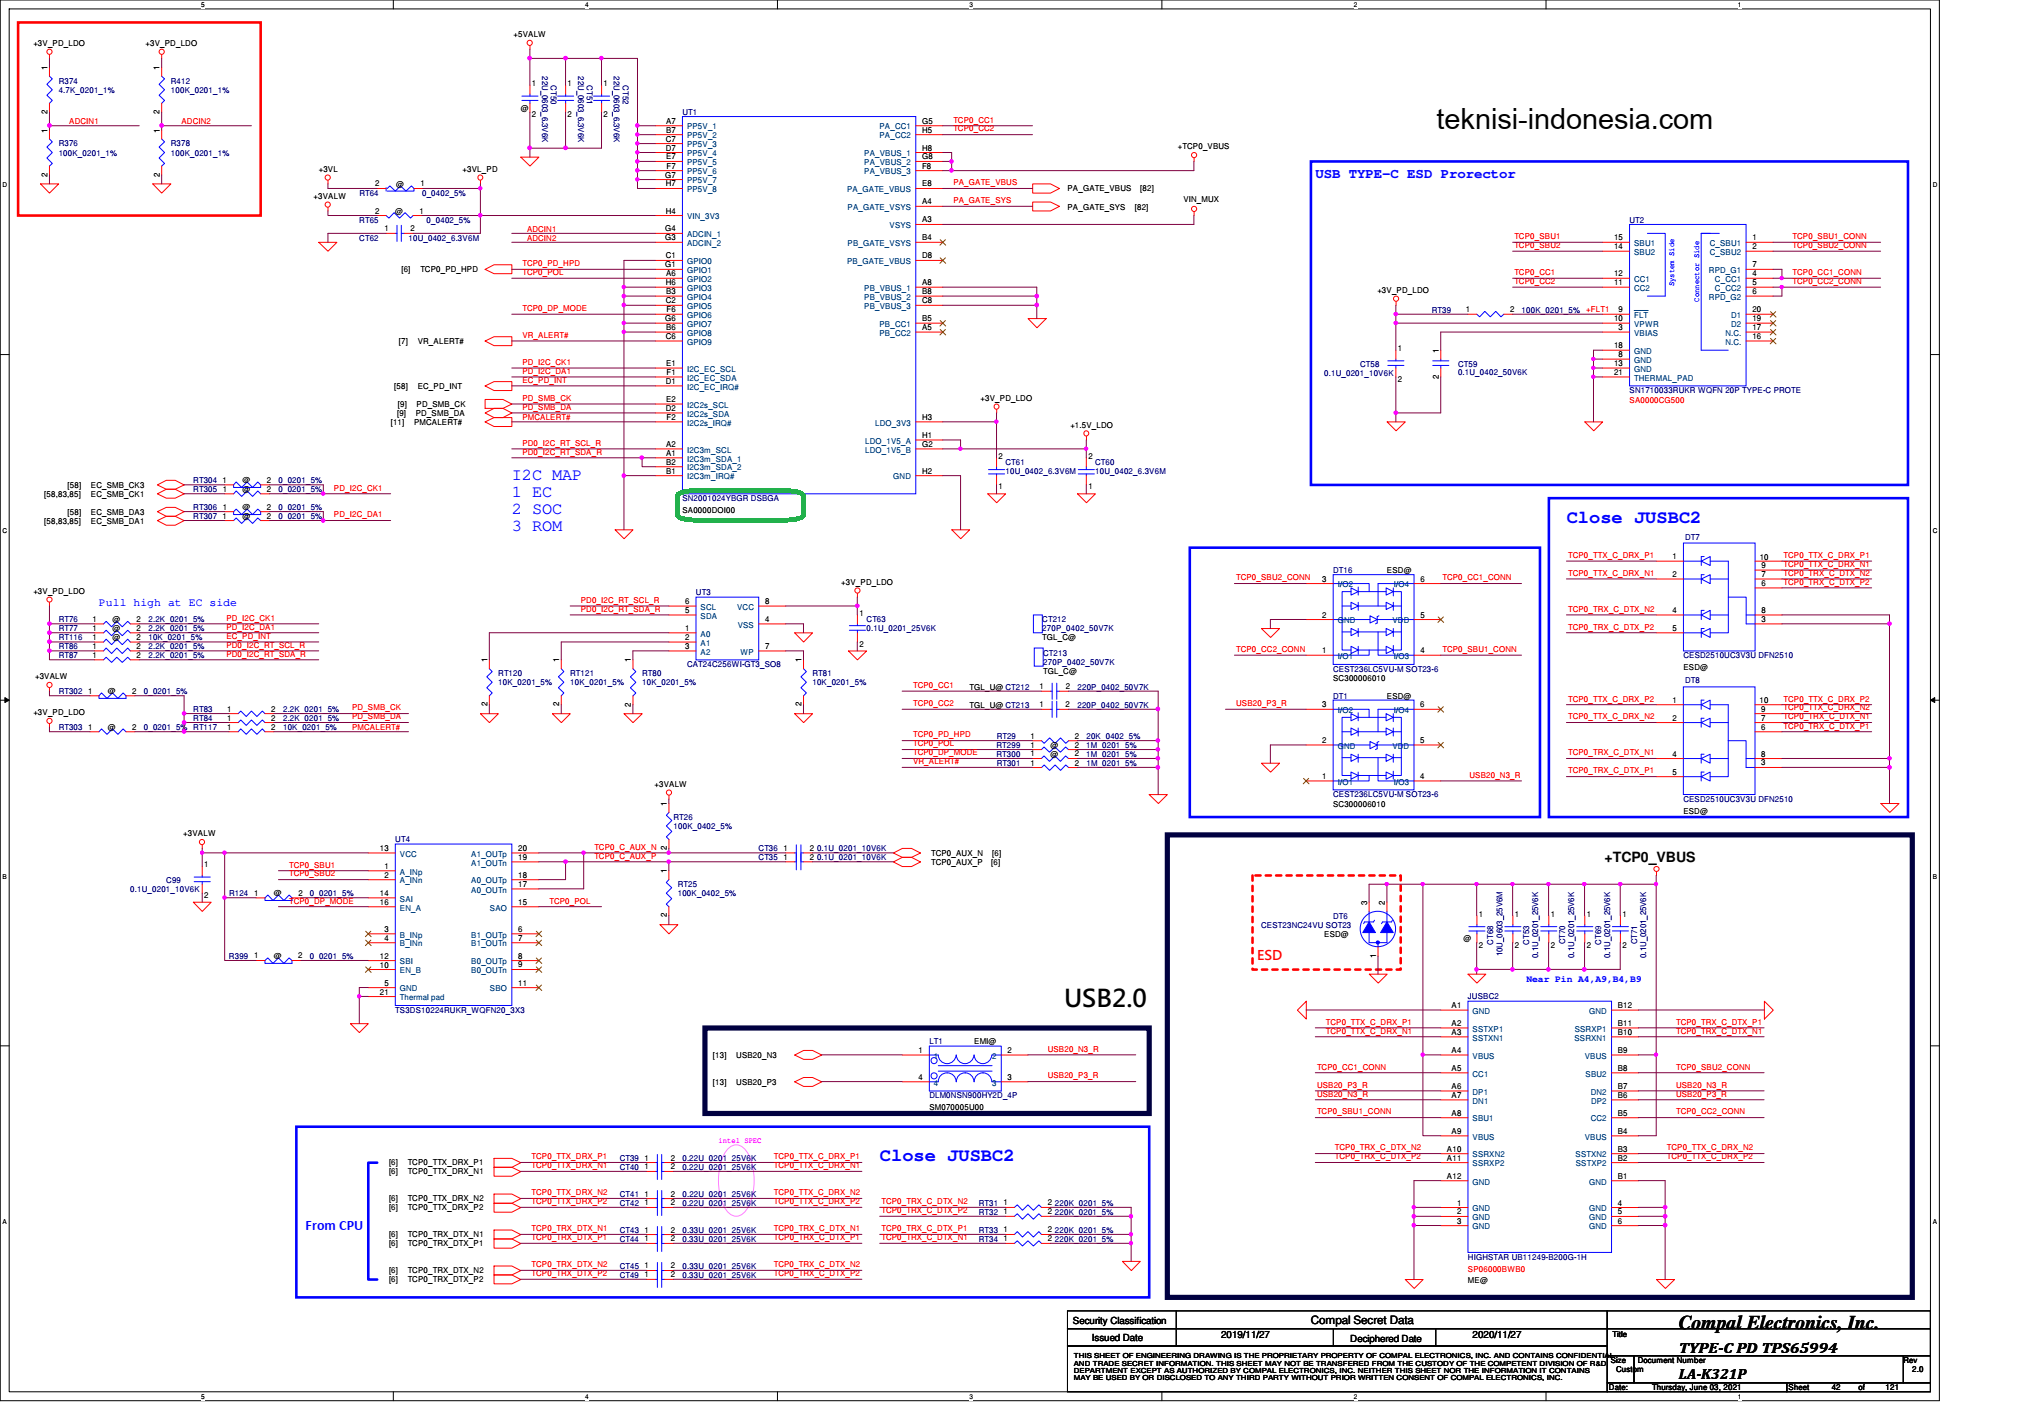Select HIGHSTAR UB11249-B200G-1H part text
Screen dimensions: 2020x1427
coord(1527,1257)
